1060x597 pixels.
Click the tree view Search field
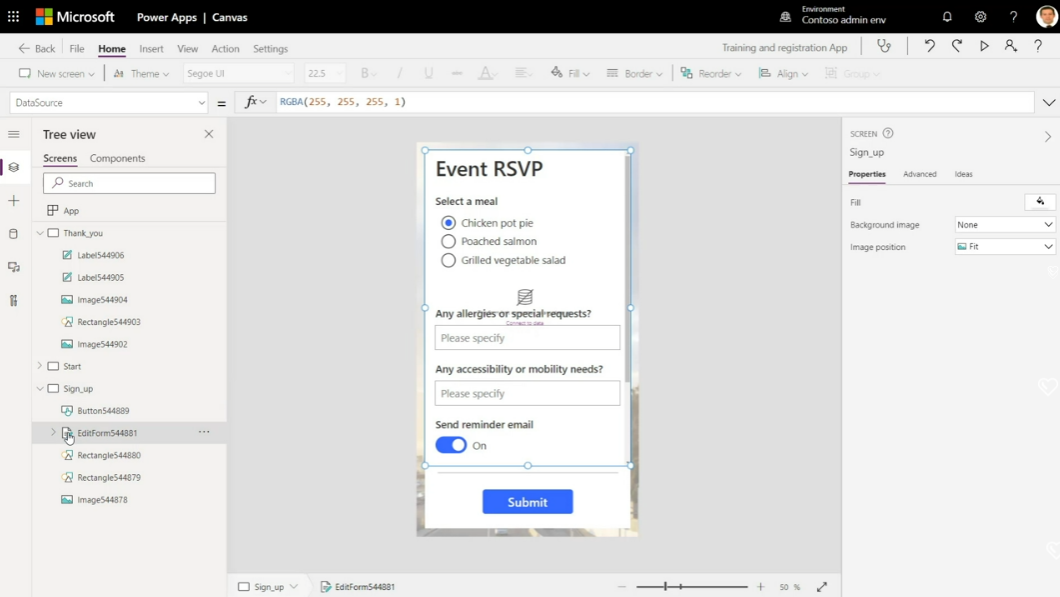pos(129,183)
